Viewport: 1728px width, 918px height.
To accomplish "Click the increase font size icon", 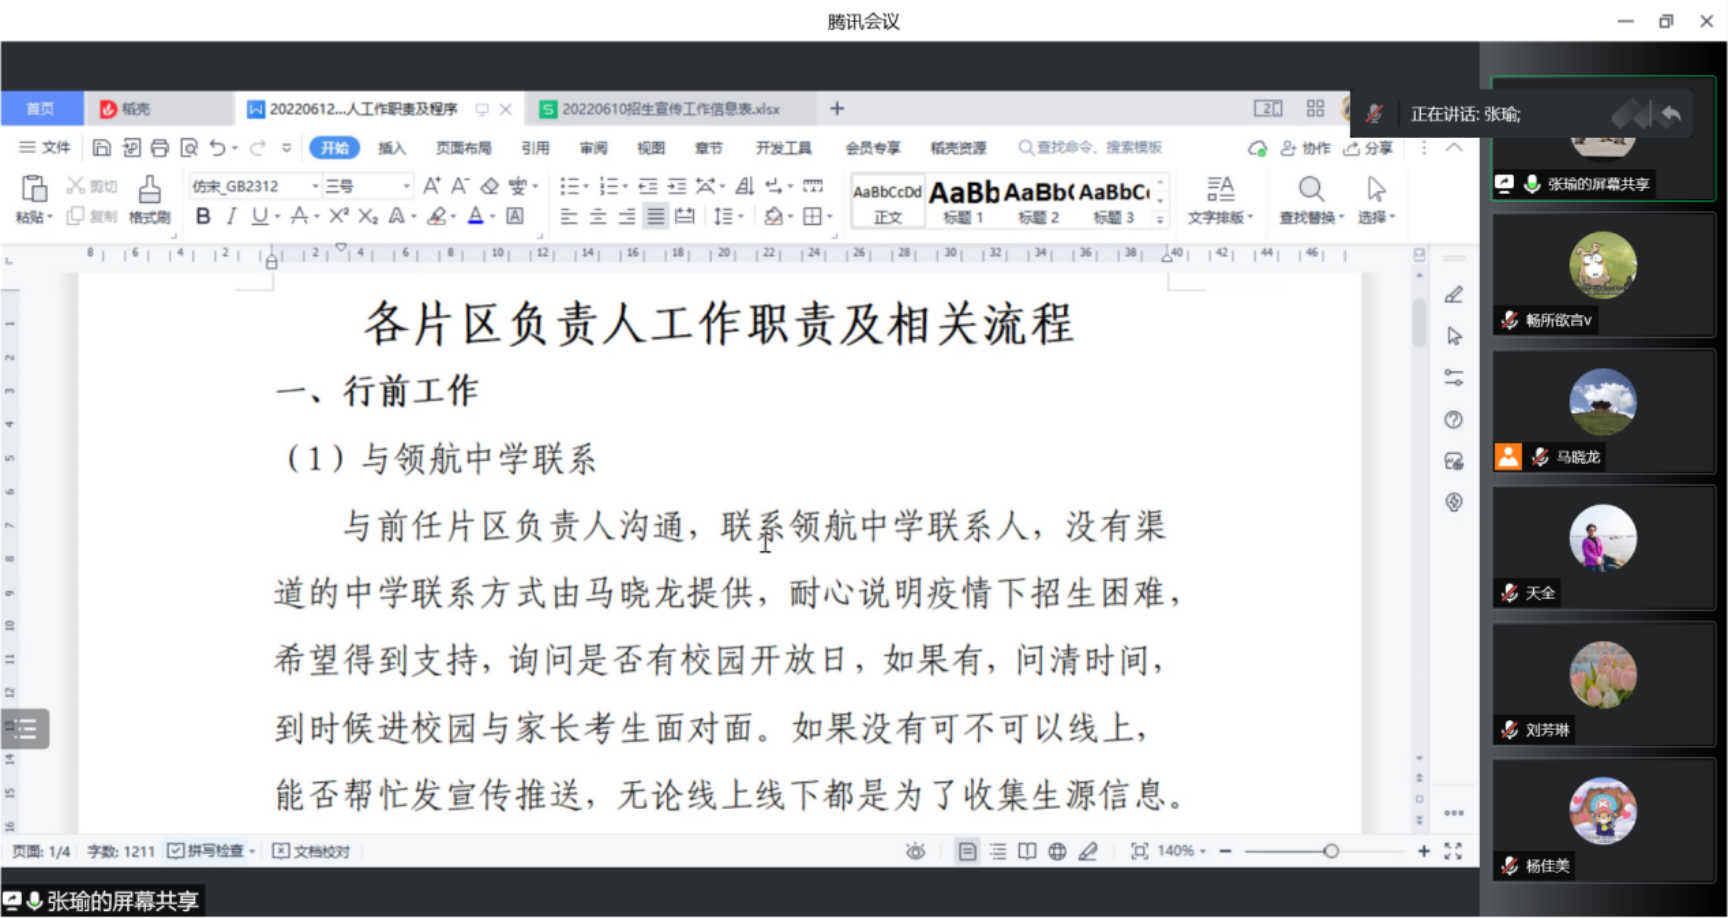I will (431, 186).
